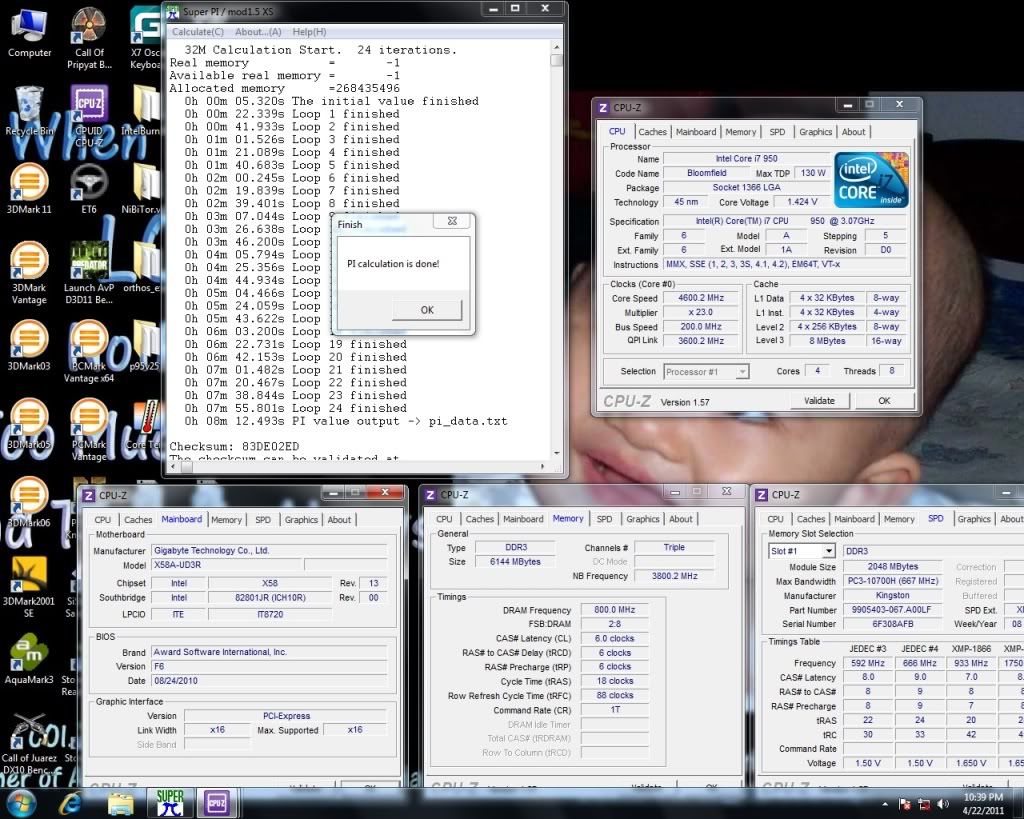Select the memory size 6144 MBytes value
This screenshot has height=819, width=1024.
515,561
